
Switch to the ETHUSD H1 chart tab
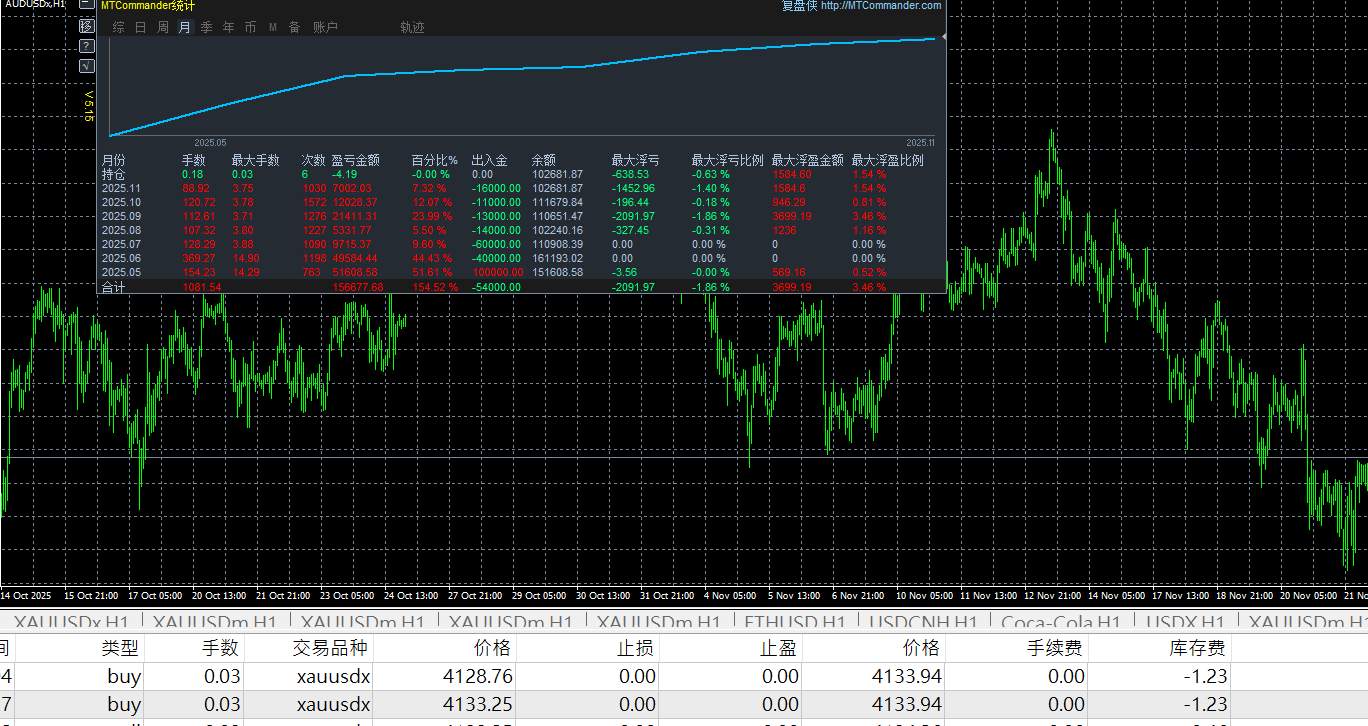point(795,623)
